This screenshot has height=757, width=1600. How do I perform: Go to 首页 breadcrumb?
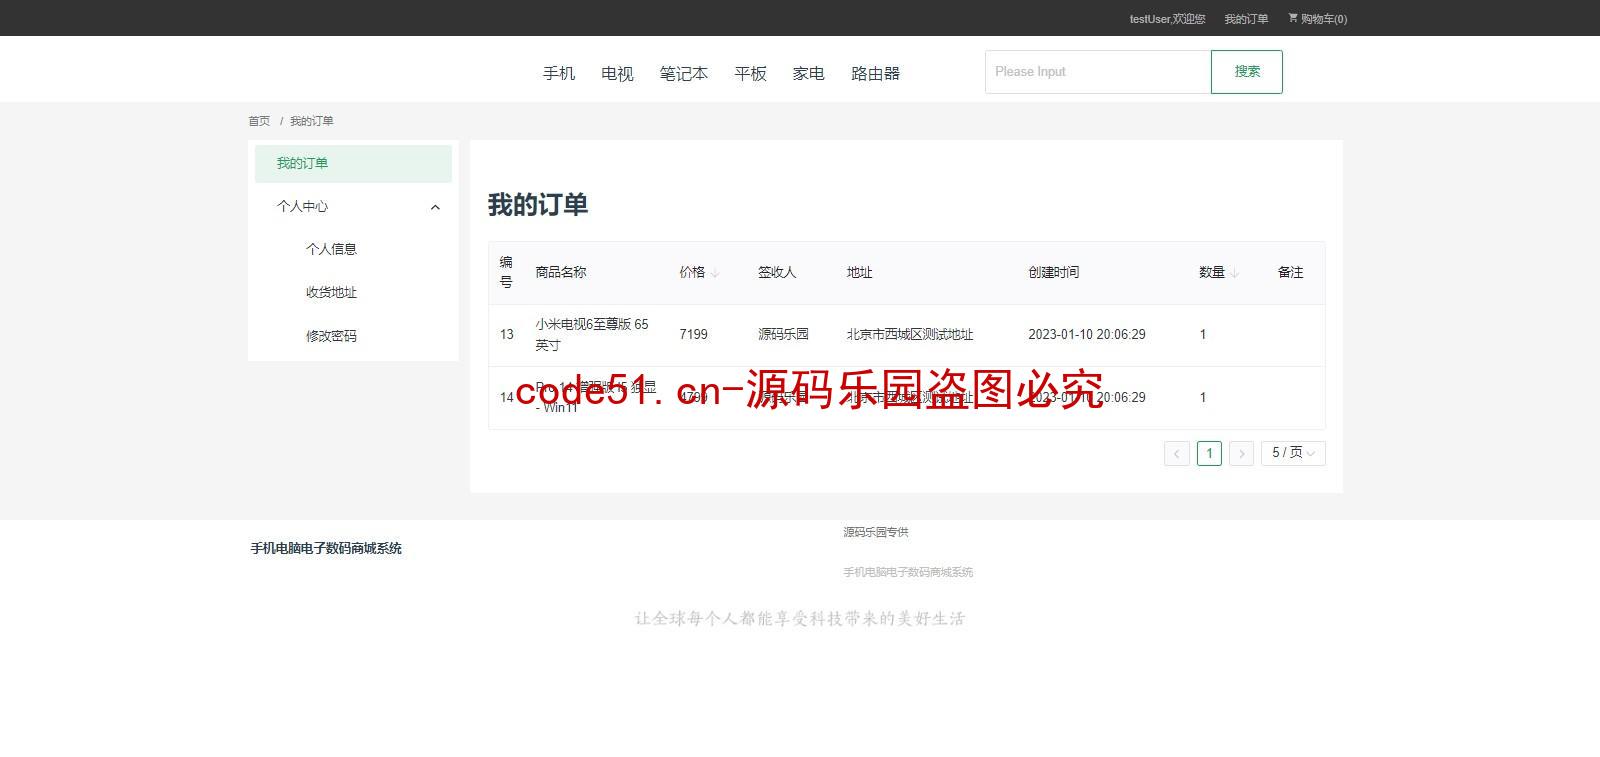[259, 121]
